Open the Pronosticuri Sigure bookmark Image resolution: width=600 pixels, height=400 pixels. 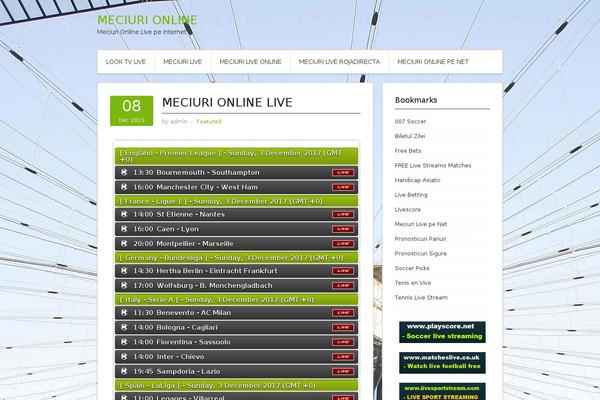click(421, 253)
